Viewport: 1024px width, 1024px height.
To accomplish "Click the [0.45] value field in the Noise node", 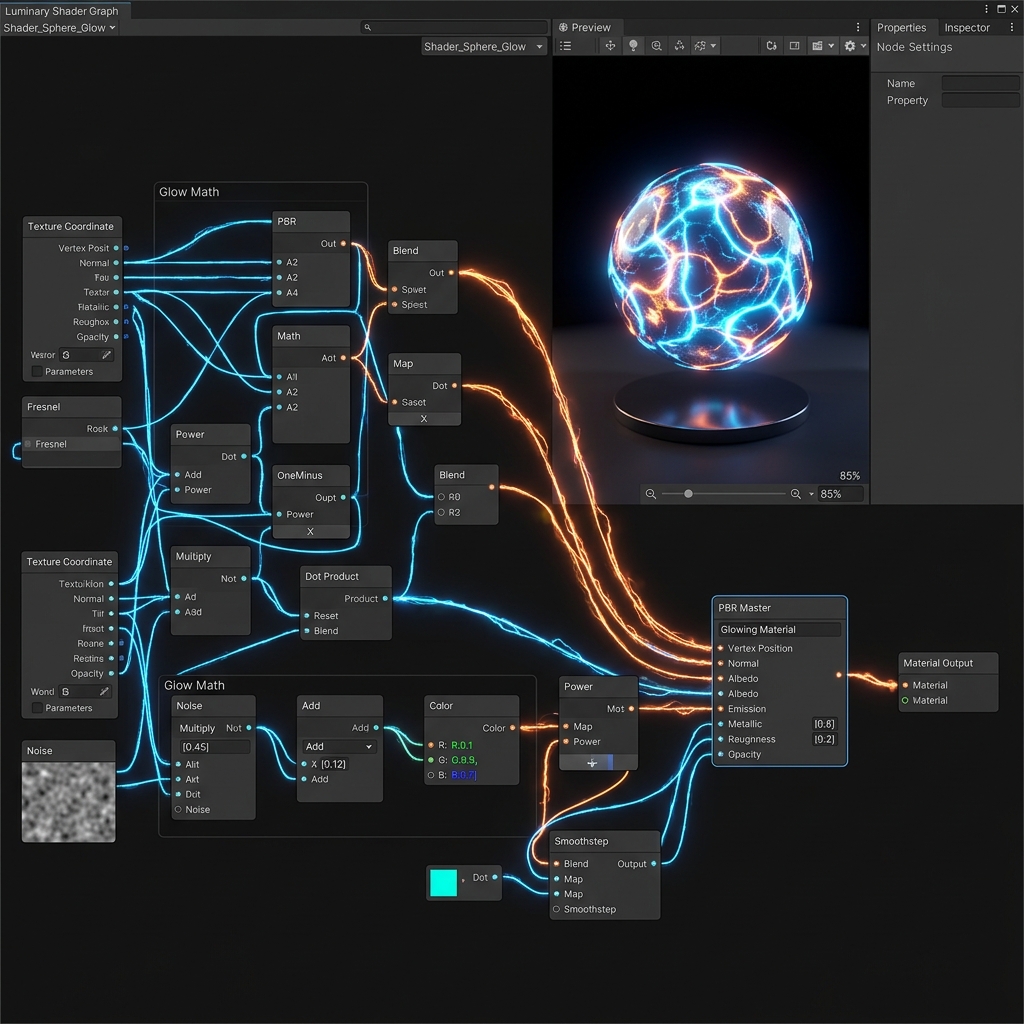I will 214,746.
